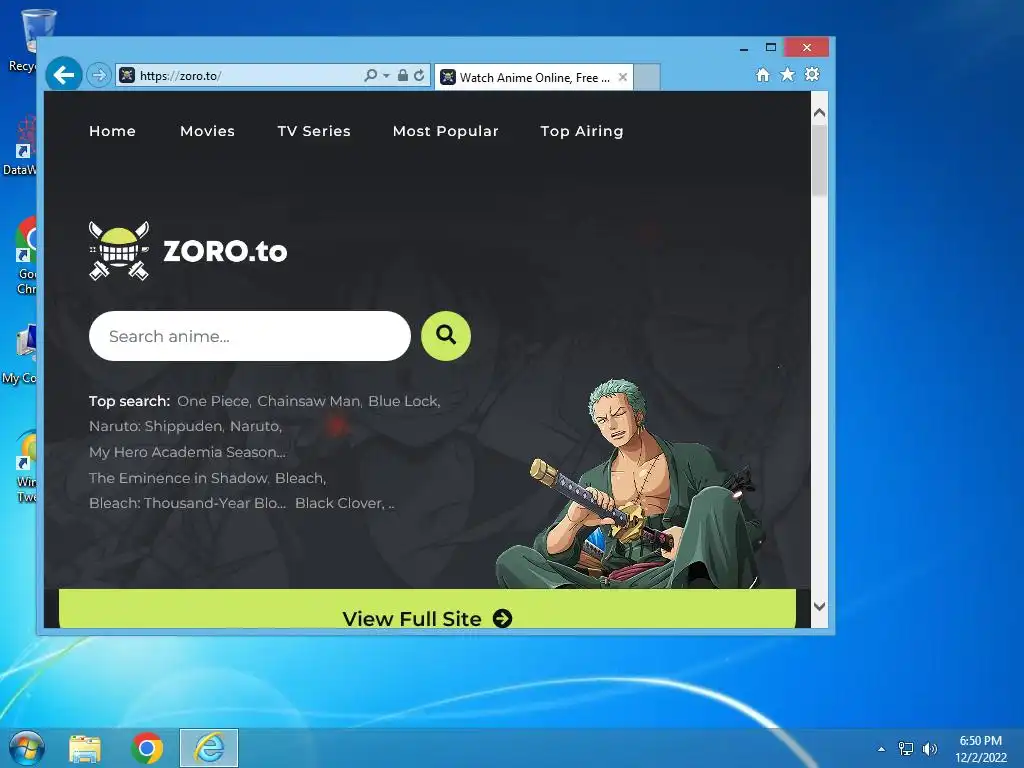Open the Top Airing menu item
This screenshot has width=1024, height=768.
pos(581,131)
